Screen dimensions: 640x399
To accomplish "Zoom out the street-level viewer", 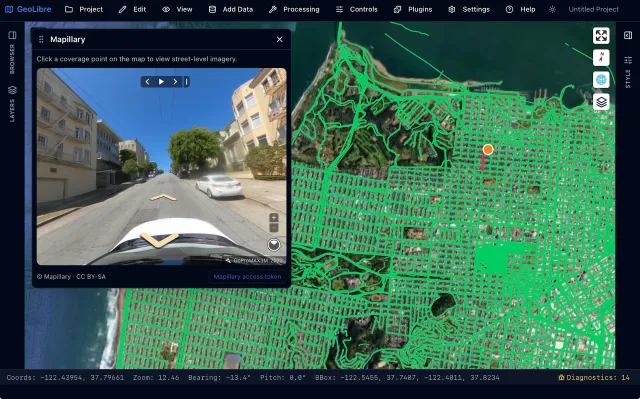I will pos(274,228).
